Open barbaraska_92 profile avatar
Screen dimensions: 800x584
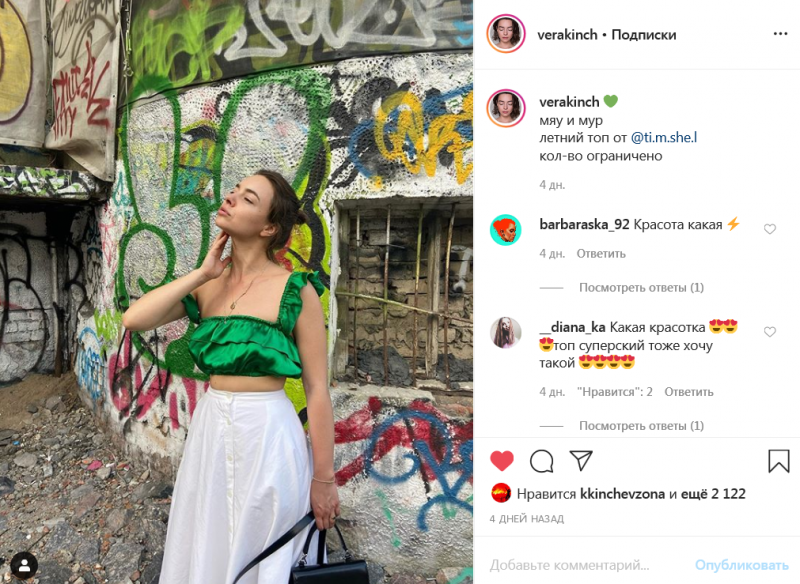[x=506, y=230]
